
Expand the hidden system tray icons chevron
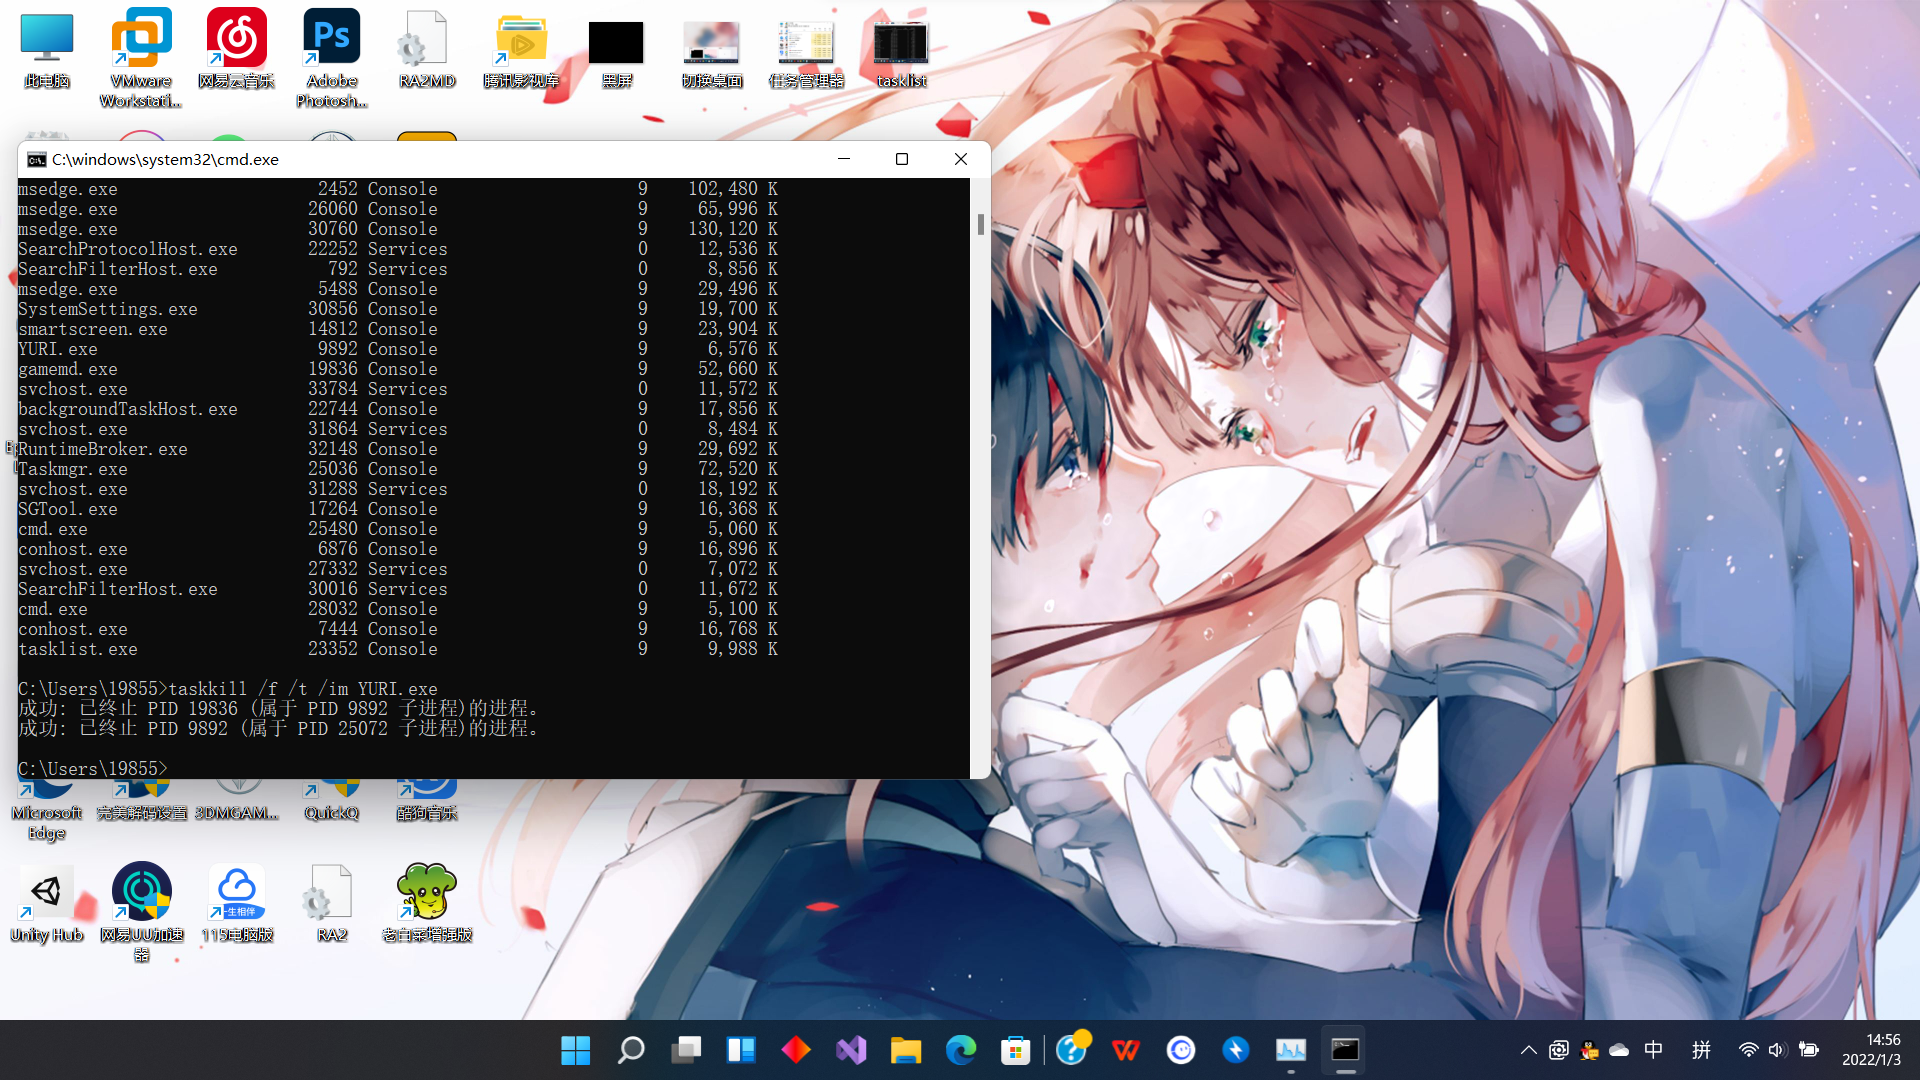(1528, 1050)
